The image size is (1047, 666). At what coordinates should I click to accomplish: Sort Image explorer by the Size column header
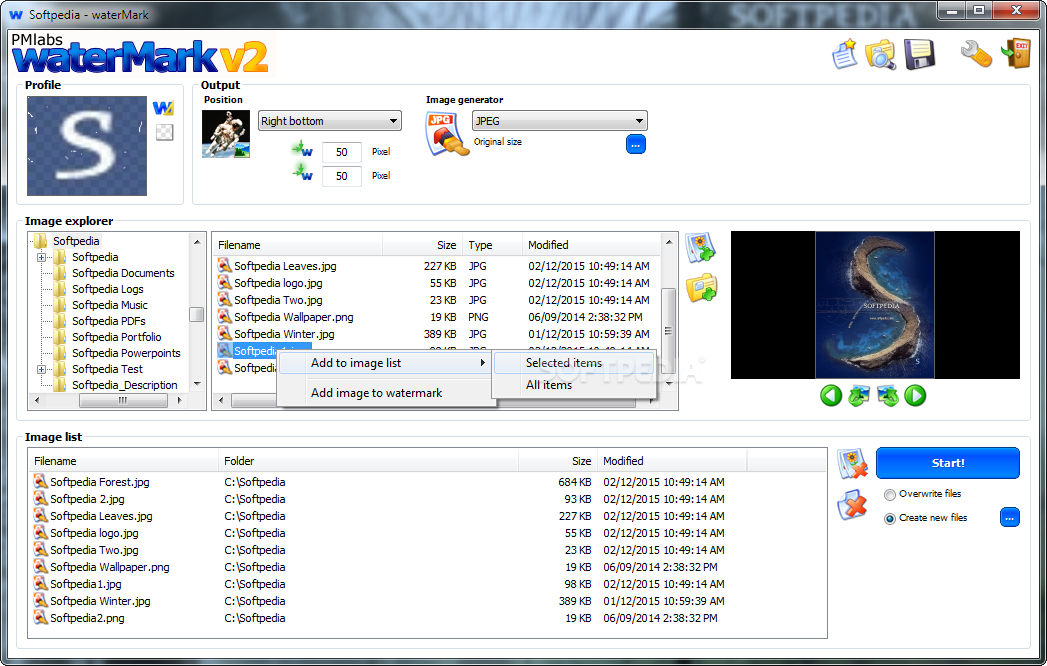point(422,245)
